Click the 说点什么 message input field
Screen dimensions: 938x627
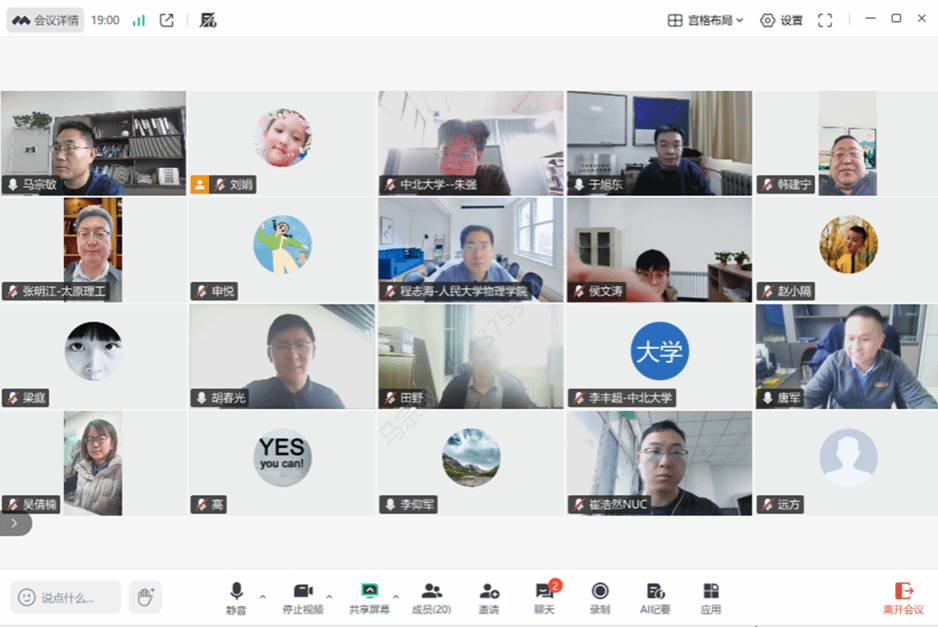pos(67,597)
